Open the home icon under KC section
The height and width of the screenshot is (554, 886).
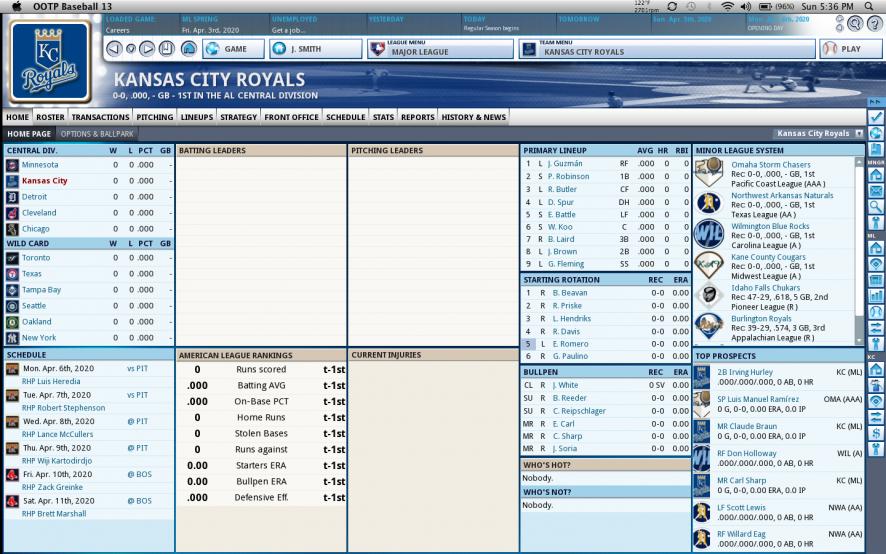pyautogui.click(x=876, y=370)
